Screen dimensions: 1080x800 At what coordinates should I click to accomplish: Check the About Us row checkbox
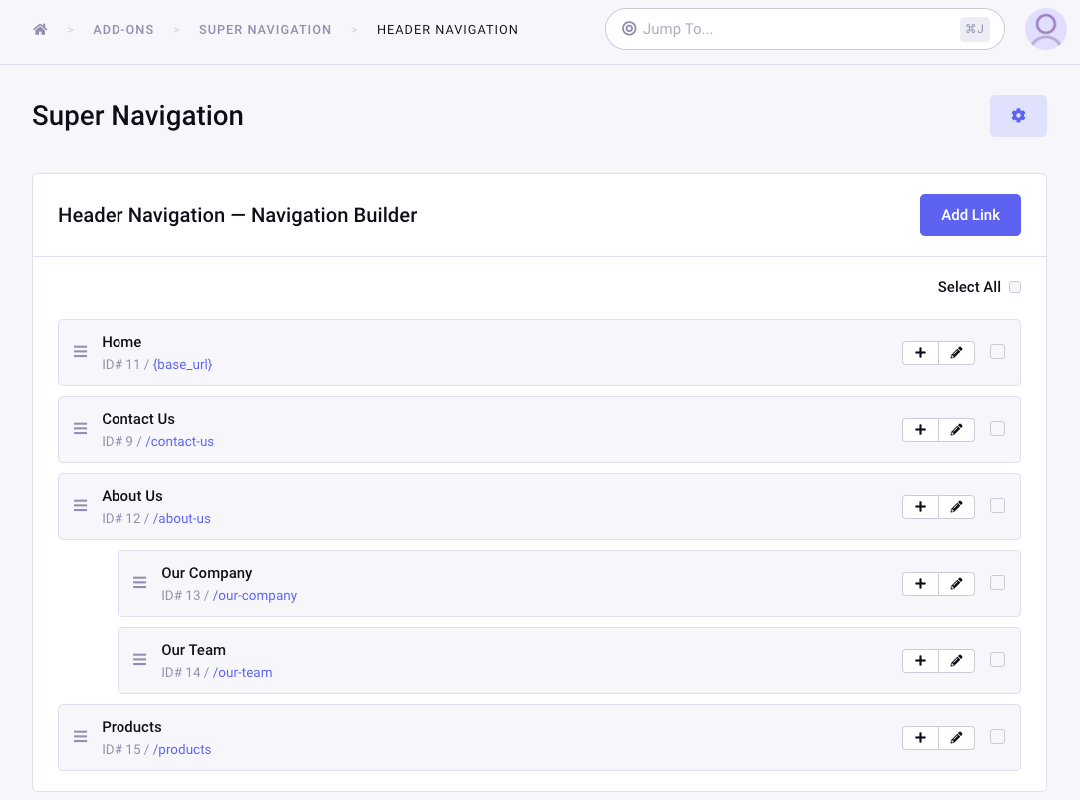(x=997, y=506)
